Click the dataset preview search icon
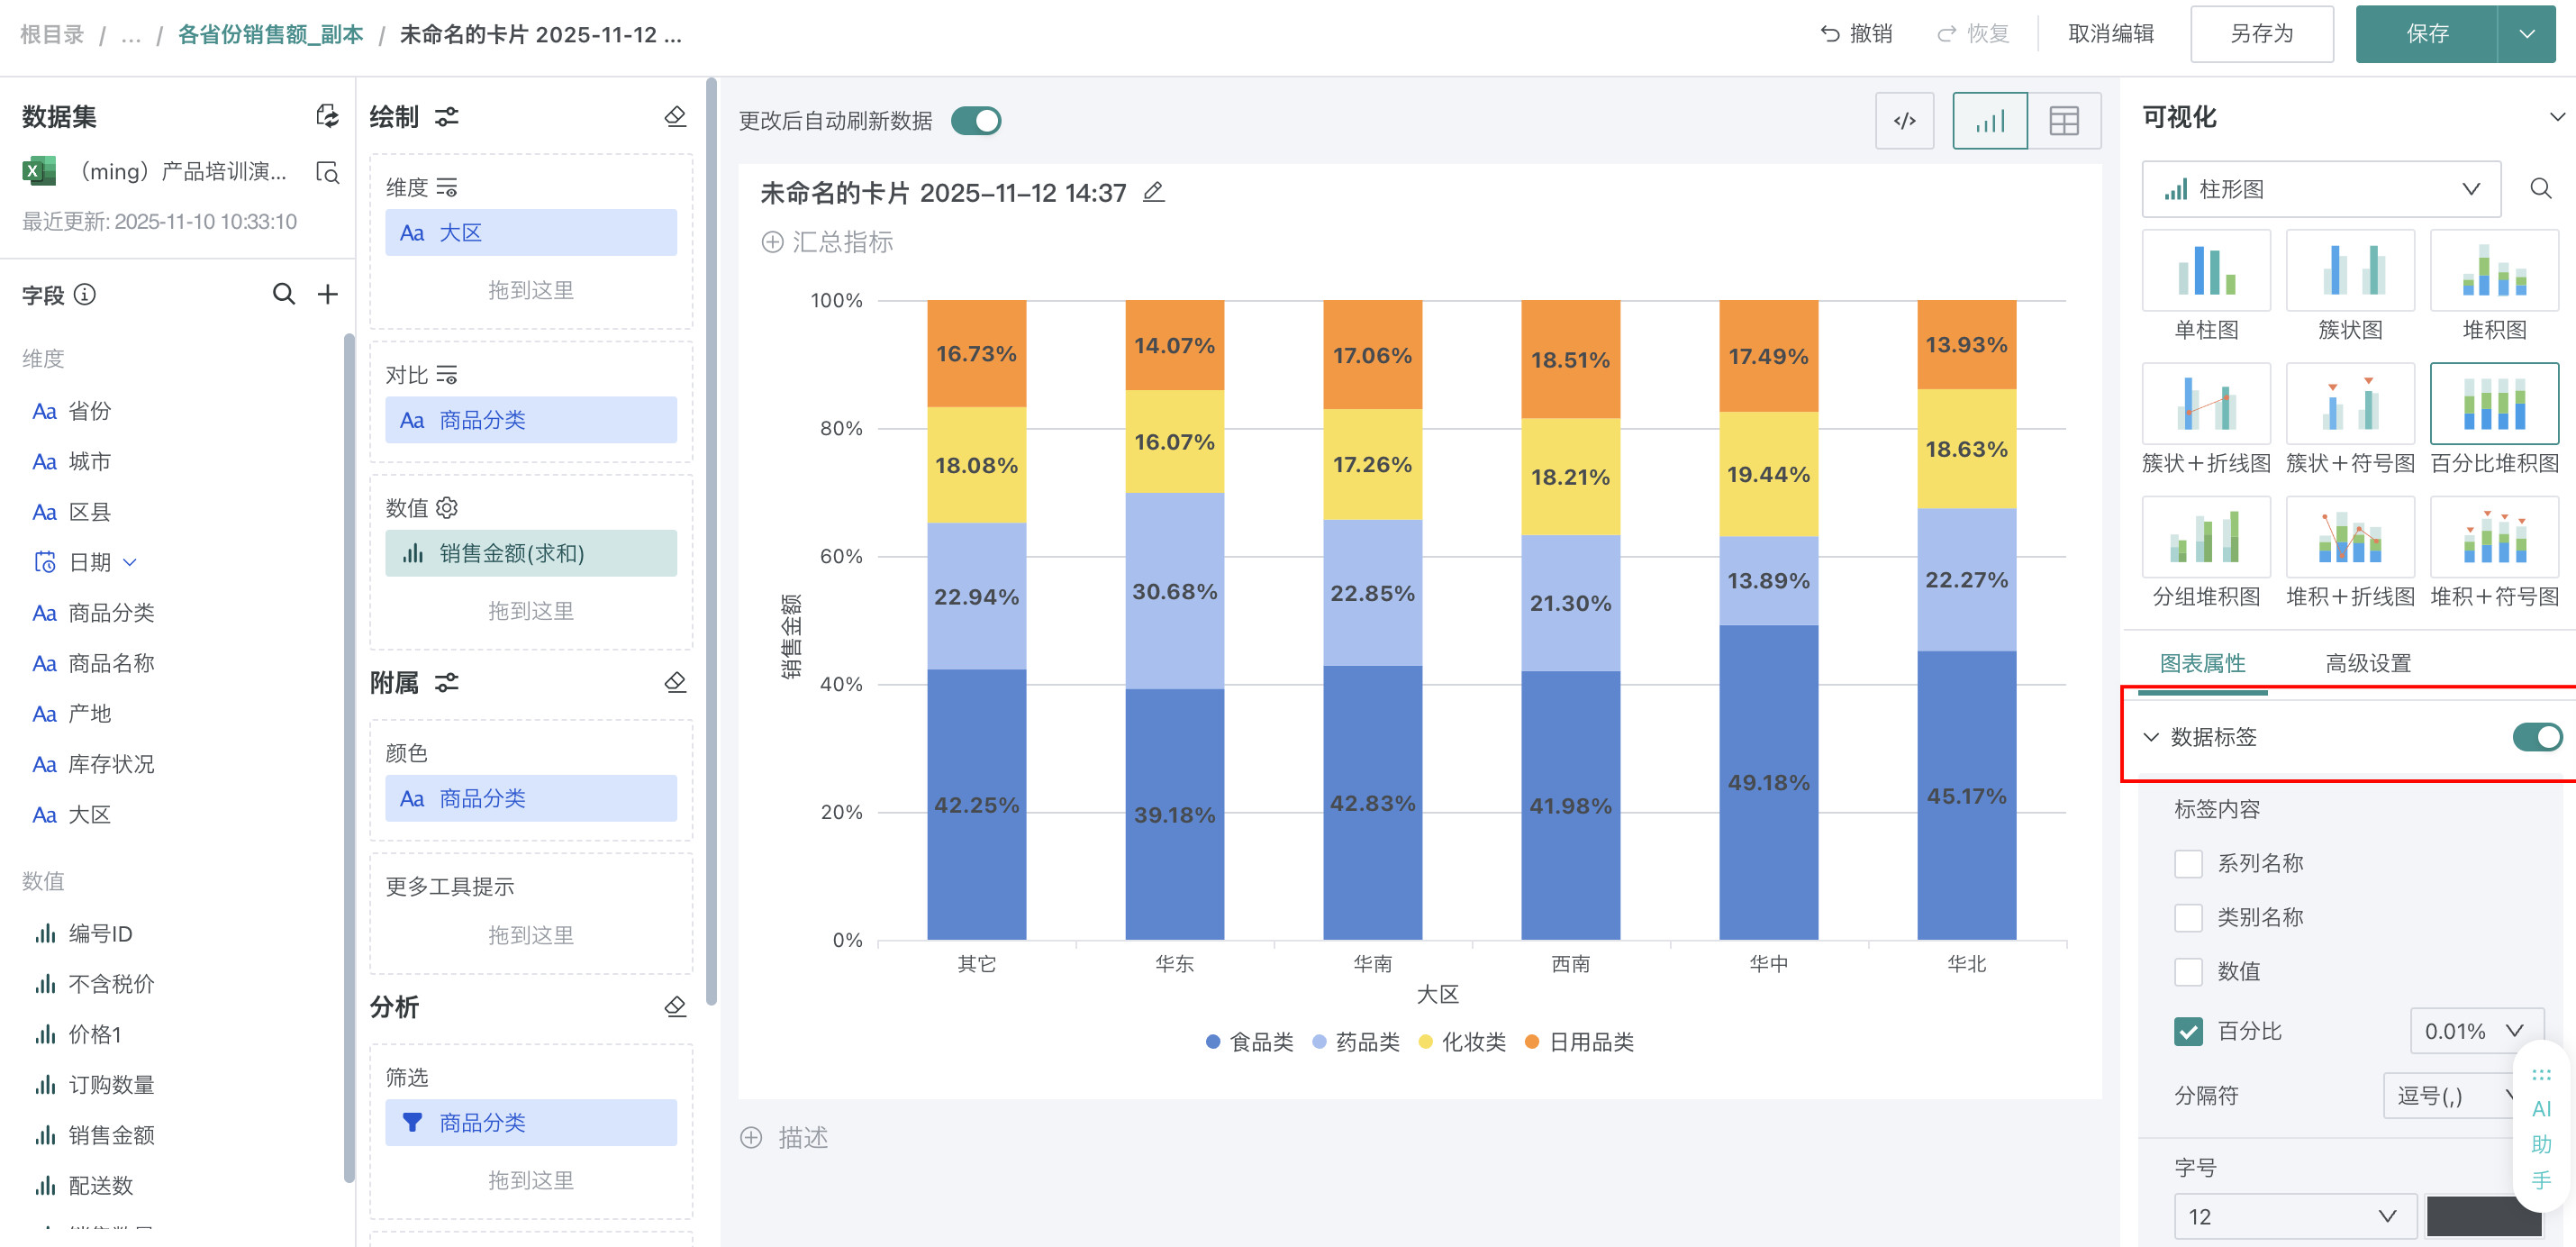 [327, 172]
